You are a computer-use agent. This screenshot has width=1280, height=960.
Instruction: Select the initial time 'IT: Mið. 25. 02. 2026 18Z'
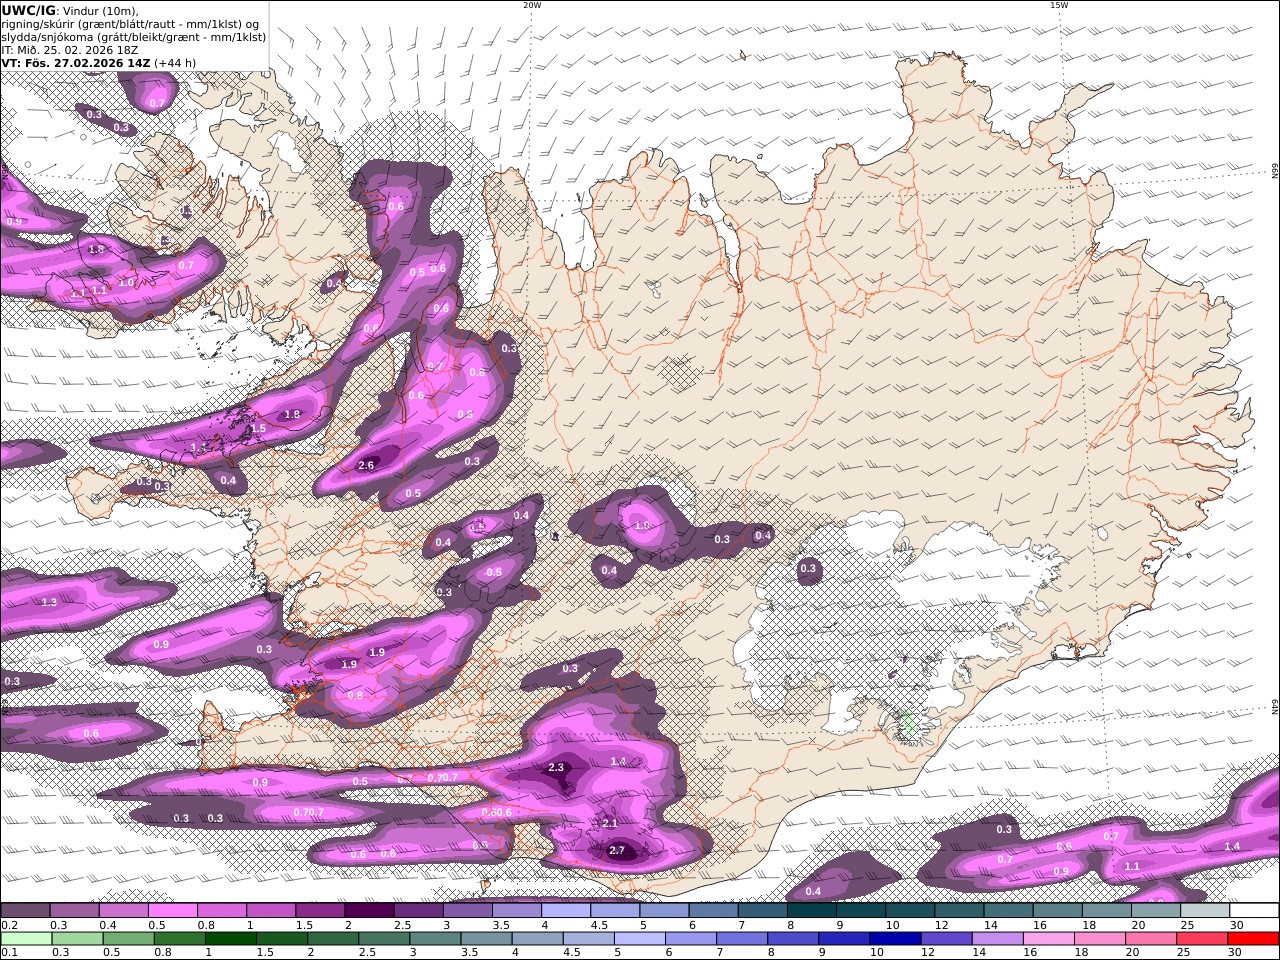pyautogui.click(x=70, y=50)
